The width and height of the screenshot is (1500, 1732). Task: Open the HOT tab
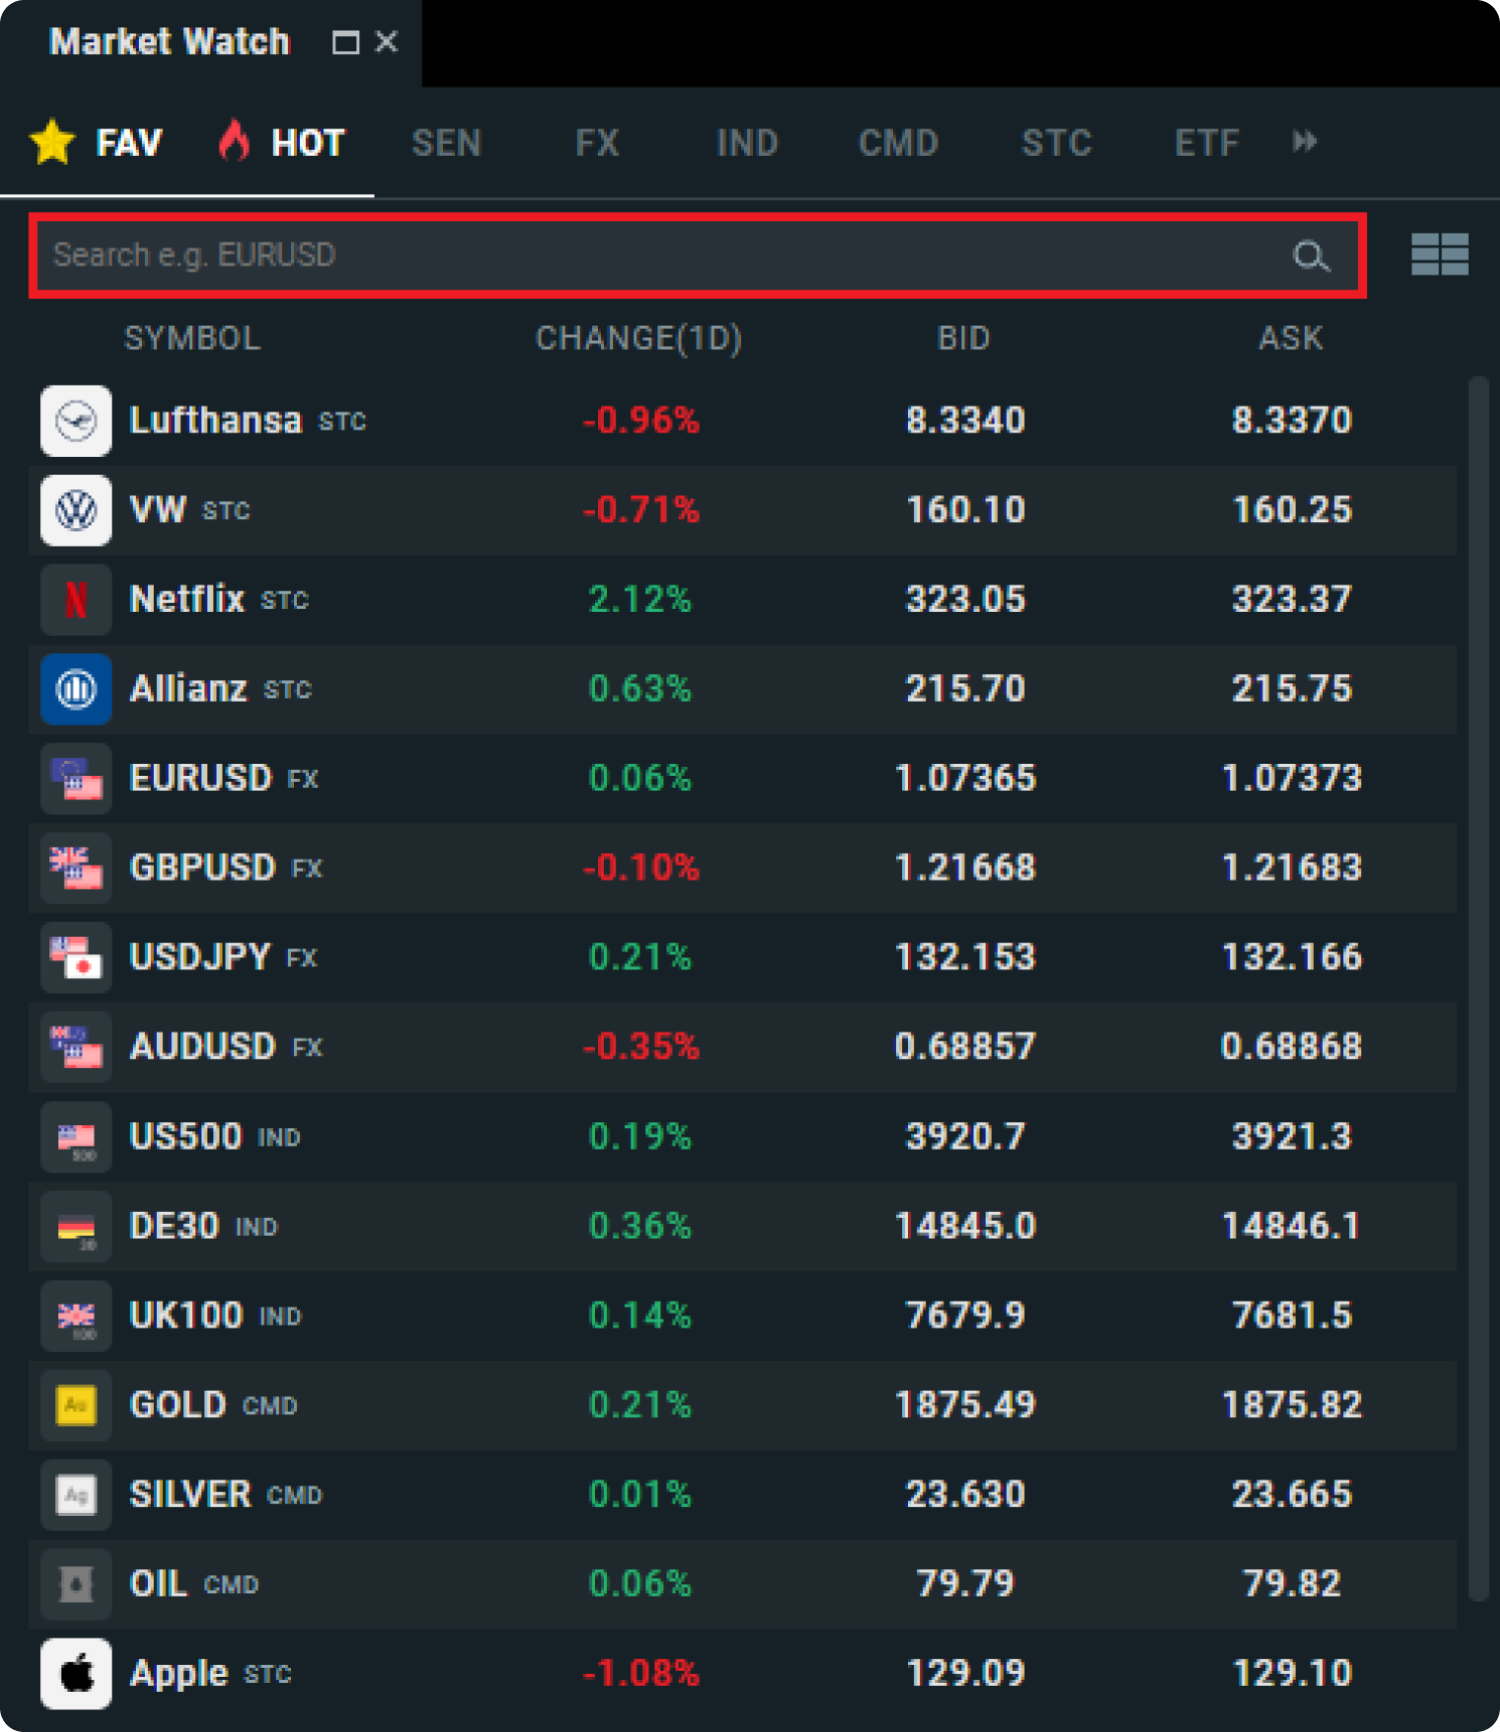[x=282, y=142]
